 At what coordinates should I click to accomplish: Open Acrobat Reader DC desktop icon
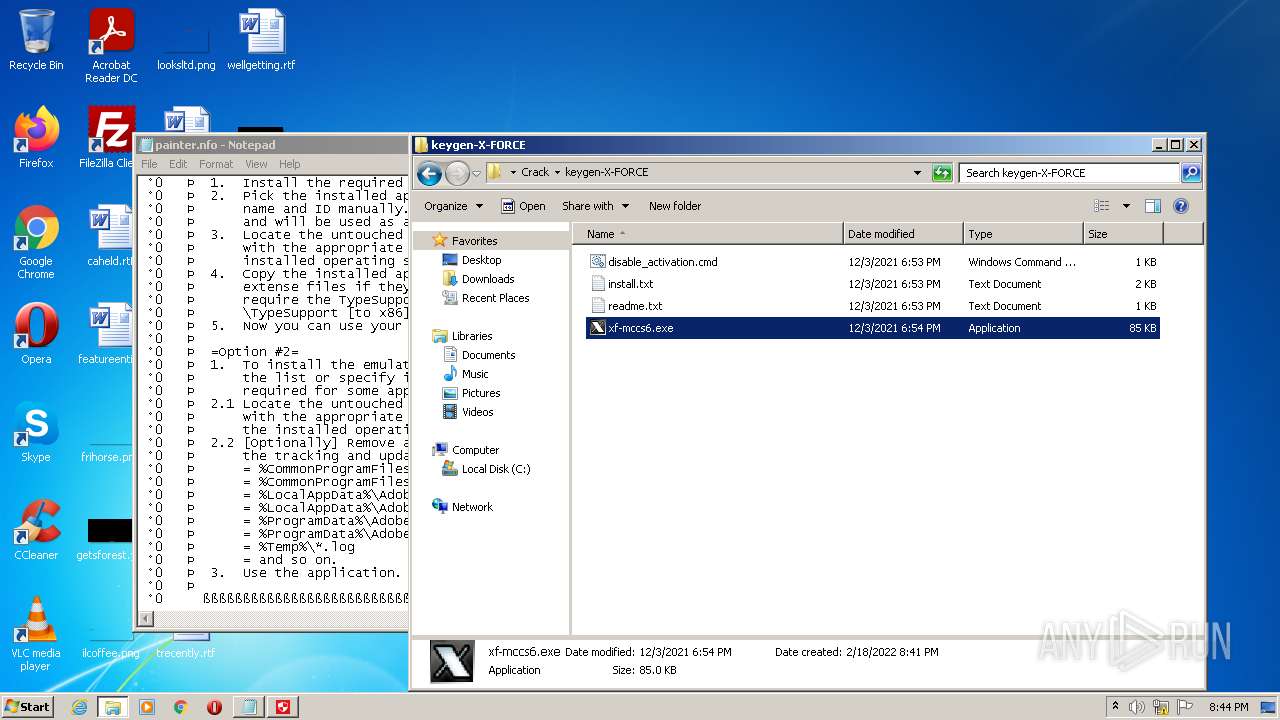click(x=111, y=46)
